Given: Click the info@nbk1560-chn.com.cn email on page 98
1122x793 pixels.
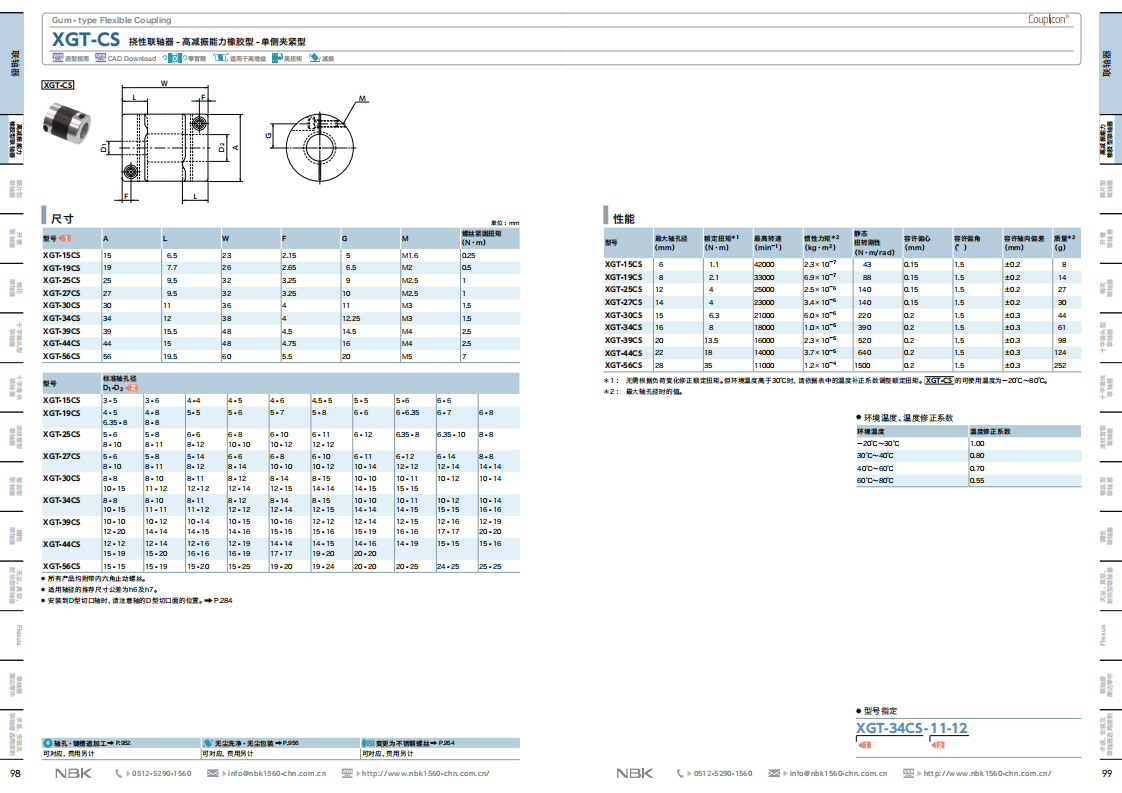Looking at the screenshot, I should (277, 774).
